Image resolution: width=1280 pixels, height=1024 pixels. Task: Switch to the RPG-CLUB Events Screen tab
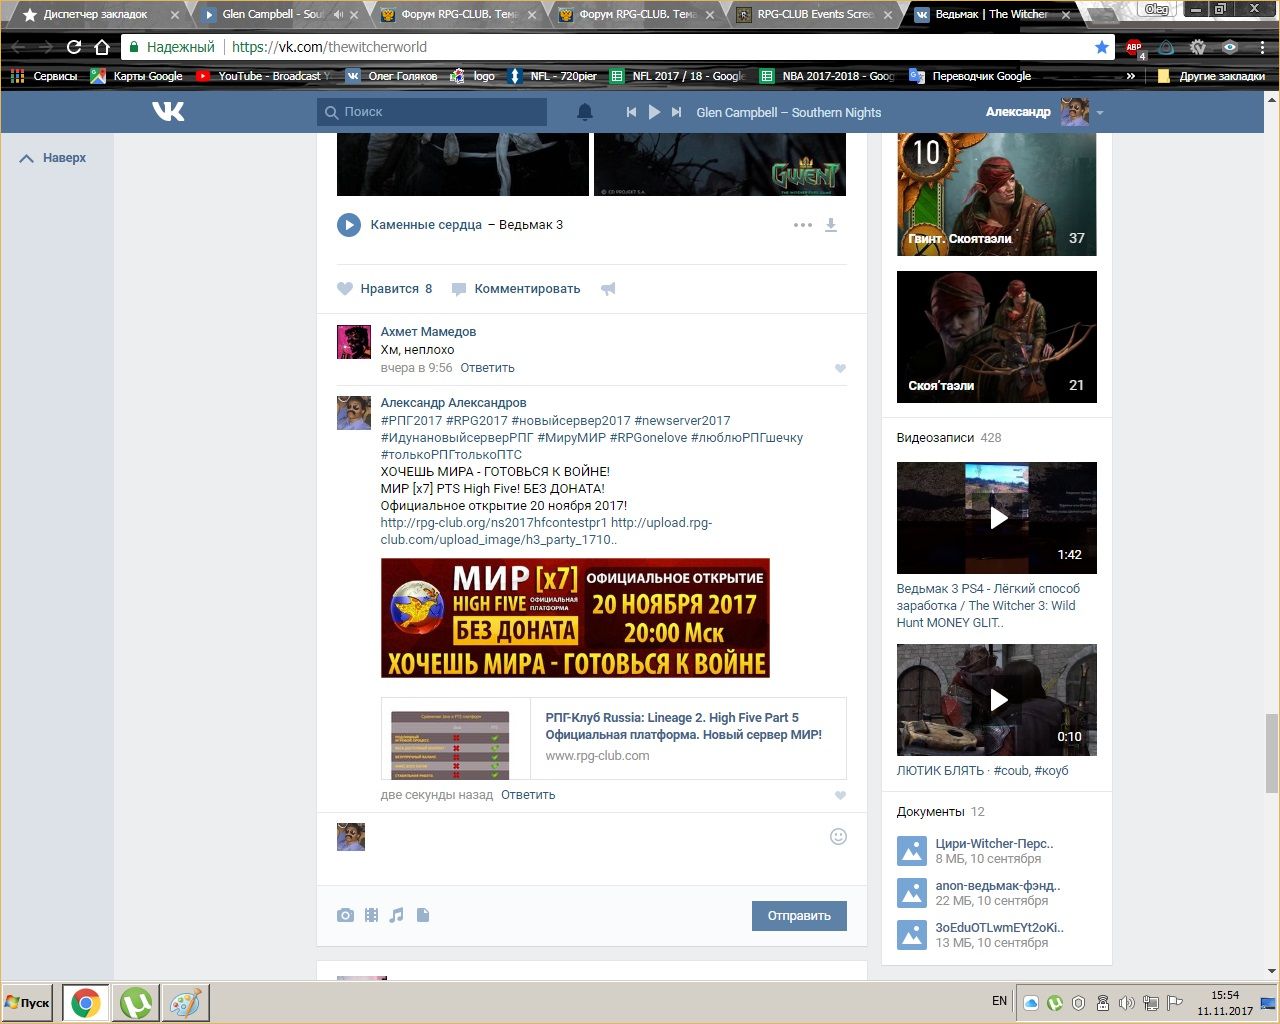click(x=814, y=15)
